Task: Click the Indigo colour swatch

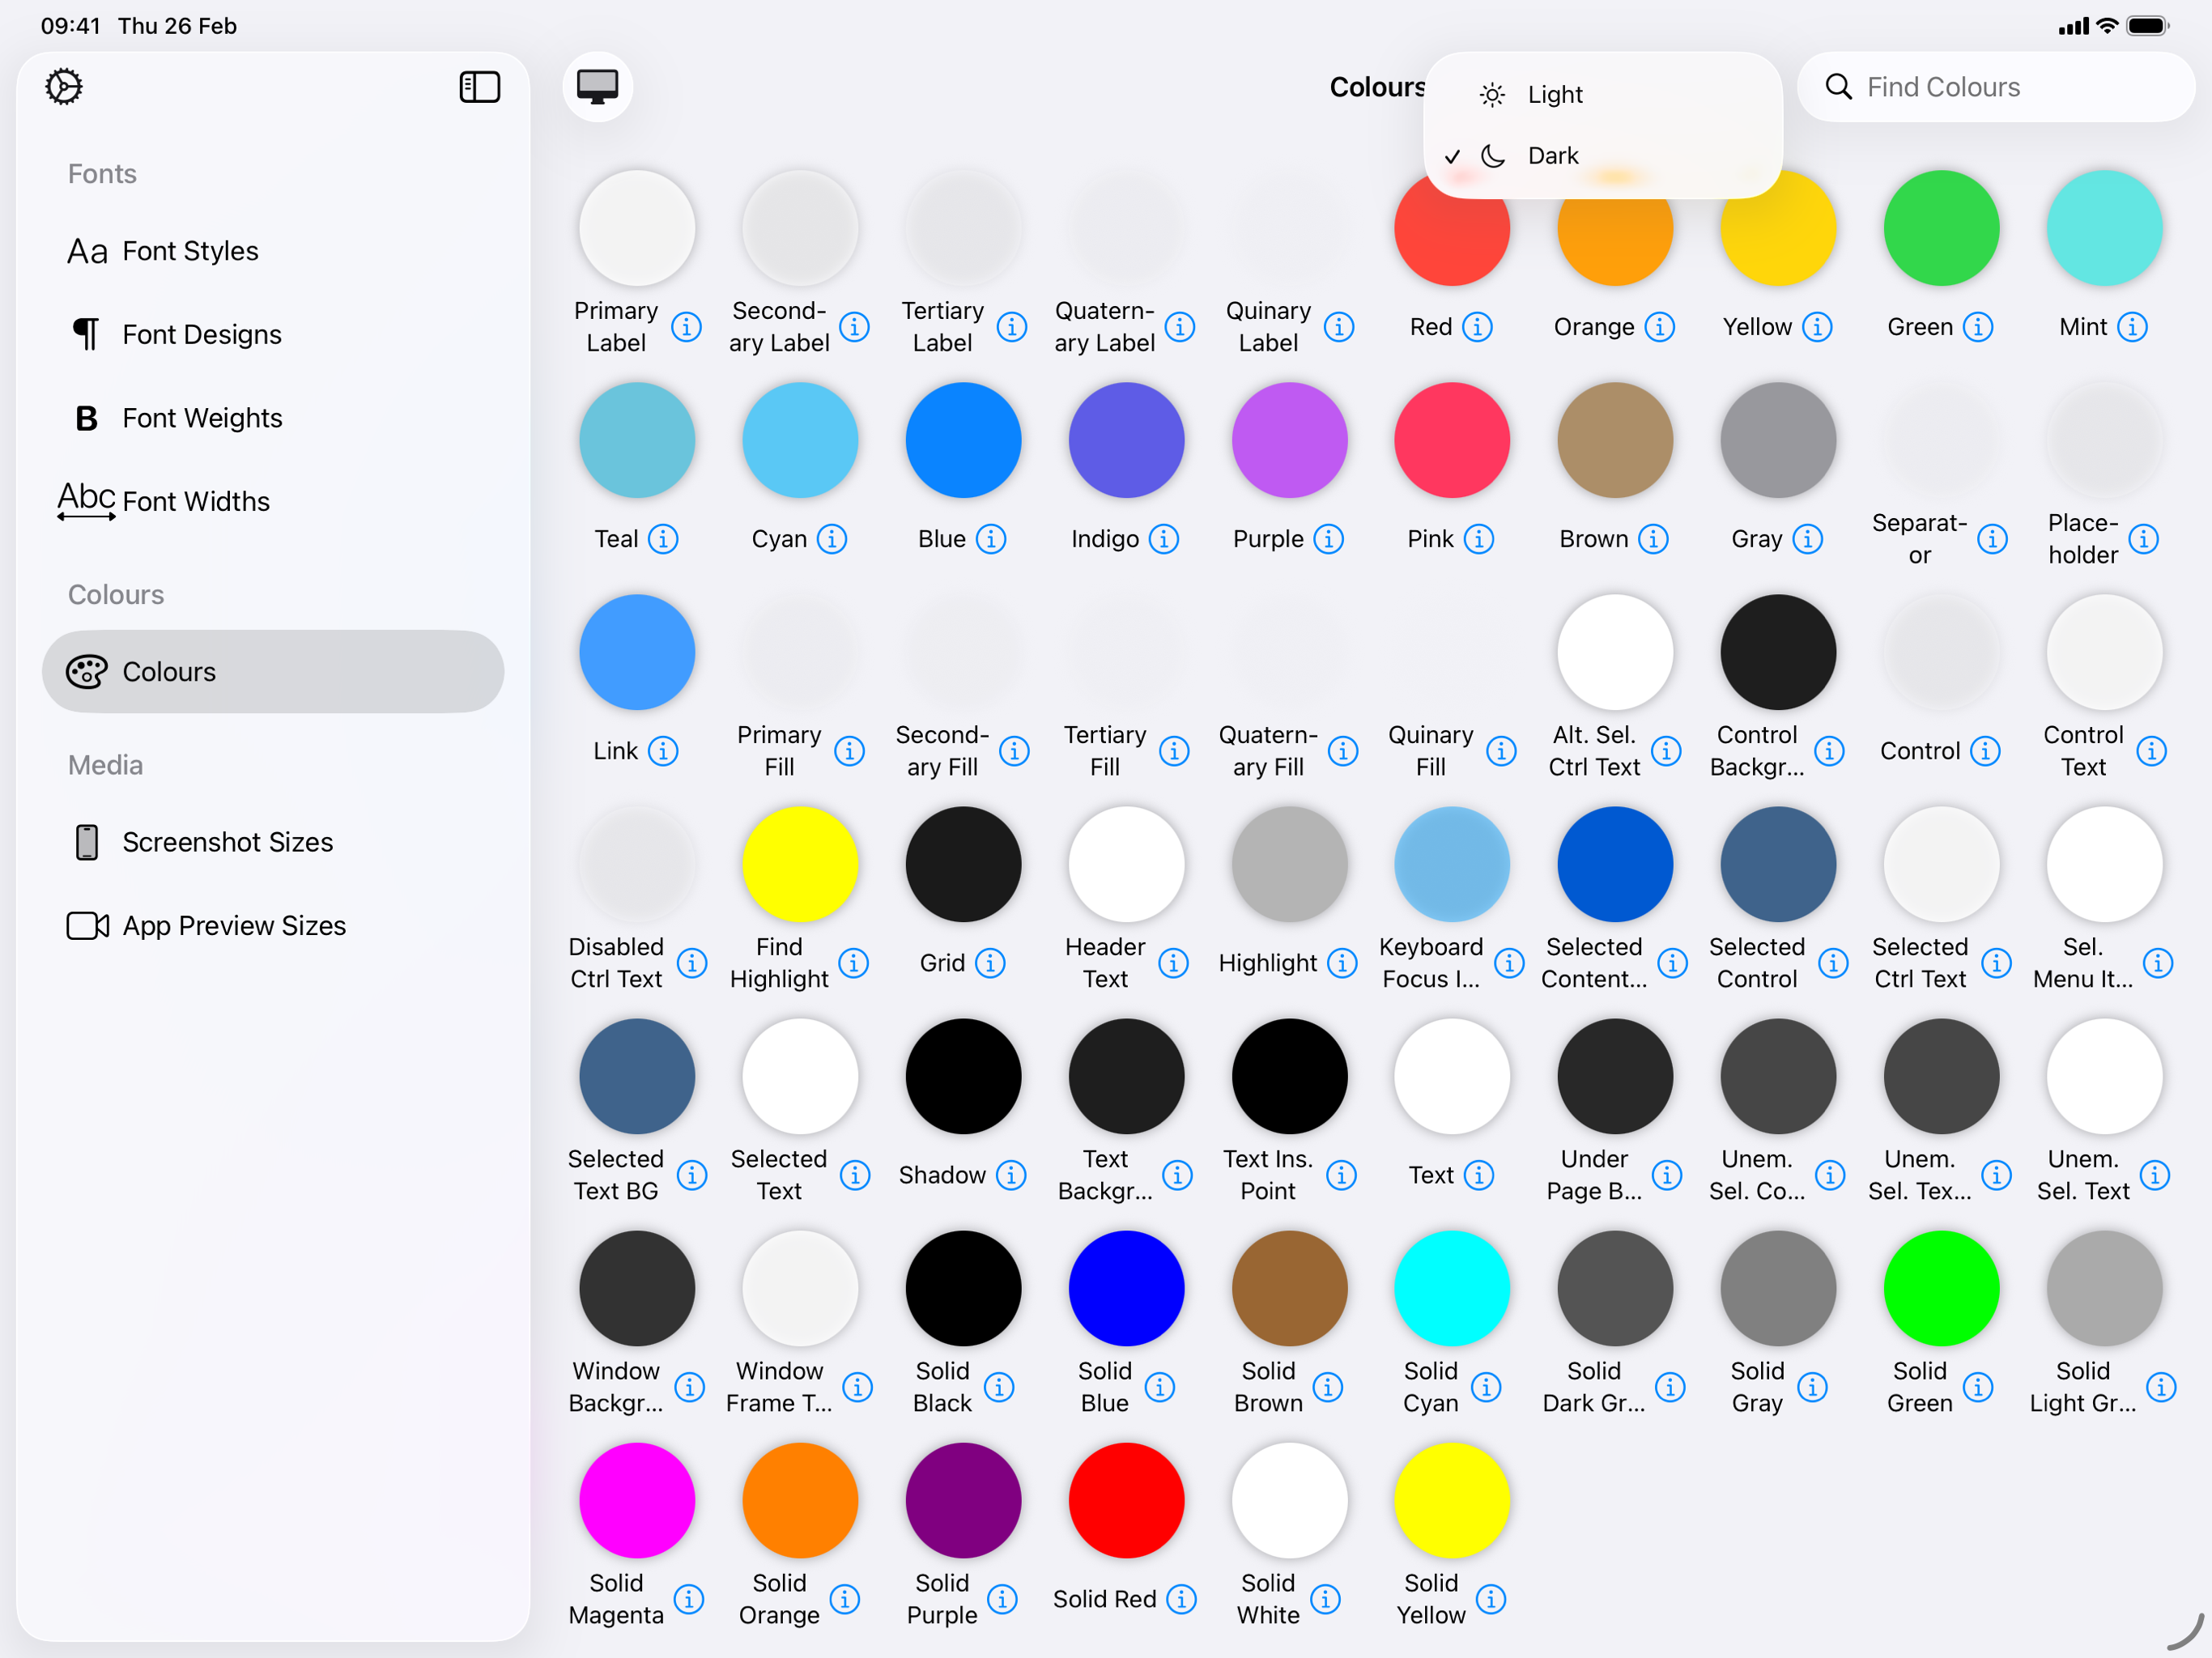Action: click(x=1126, y=440)
